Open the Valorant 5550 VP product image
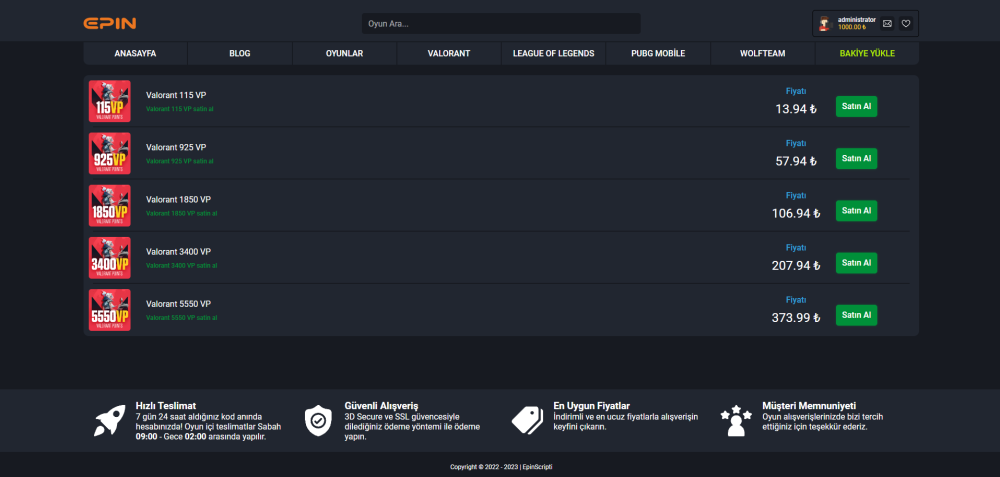 110,311
